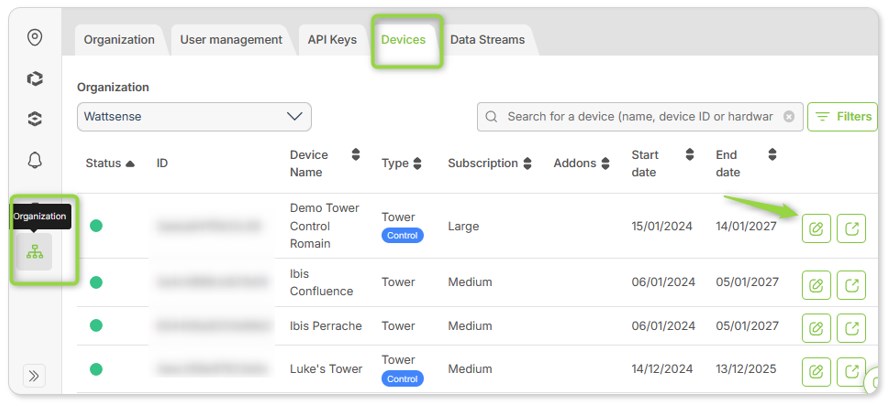Open the map location pin sidebar icon
This screenshot has height=407, width=890.
click(x=35, y=37)
